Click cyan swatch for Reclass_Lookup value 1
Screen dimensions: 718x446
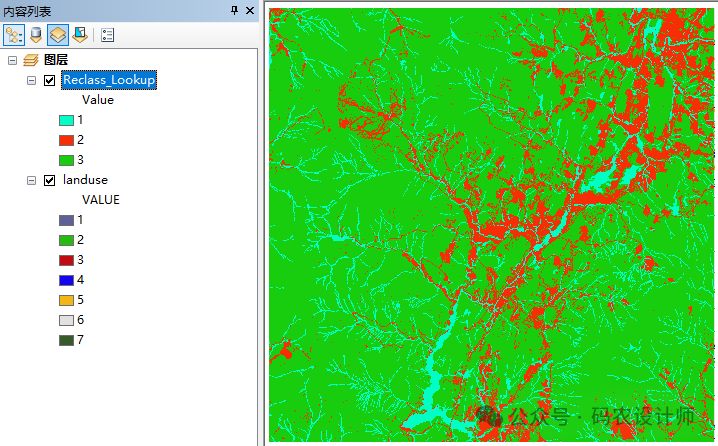click(x=67, y=120)
